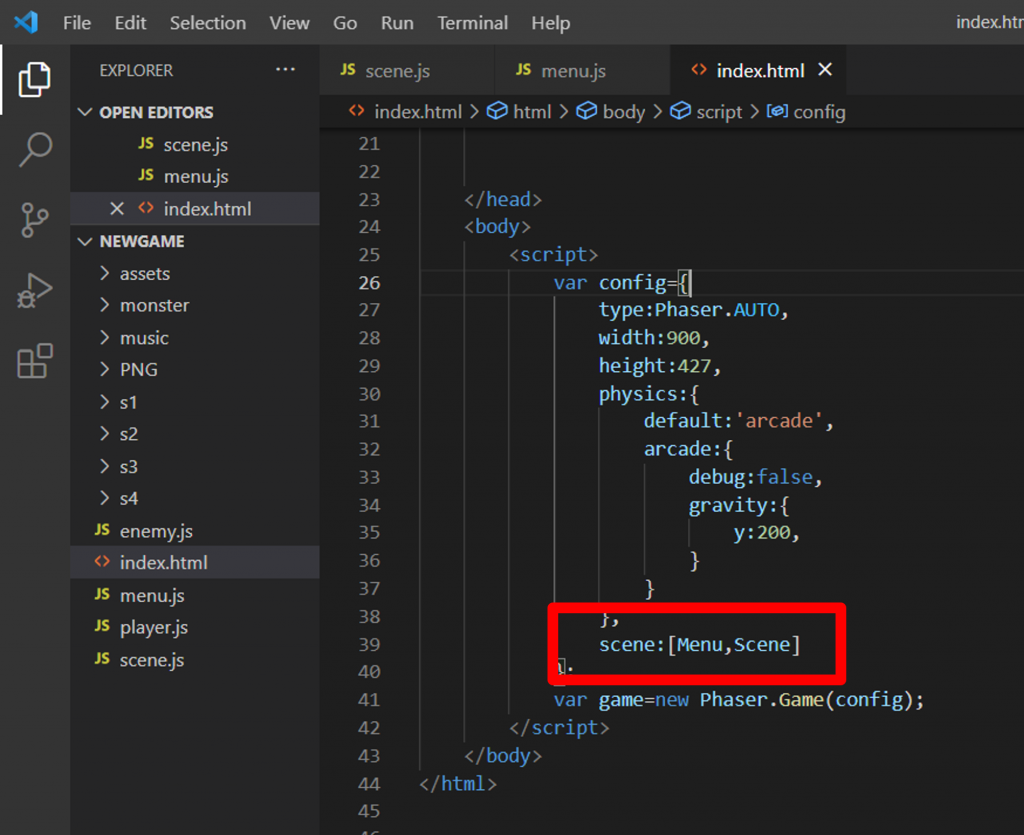The width and height of the screenshot is (1024, 835).
Task: Click line number 41 in gutter
Action: [x=369, y=700]
